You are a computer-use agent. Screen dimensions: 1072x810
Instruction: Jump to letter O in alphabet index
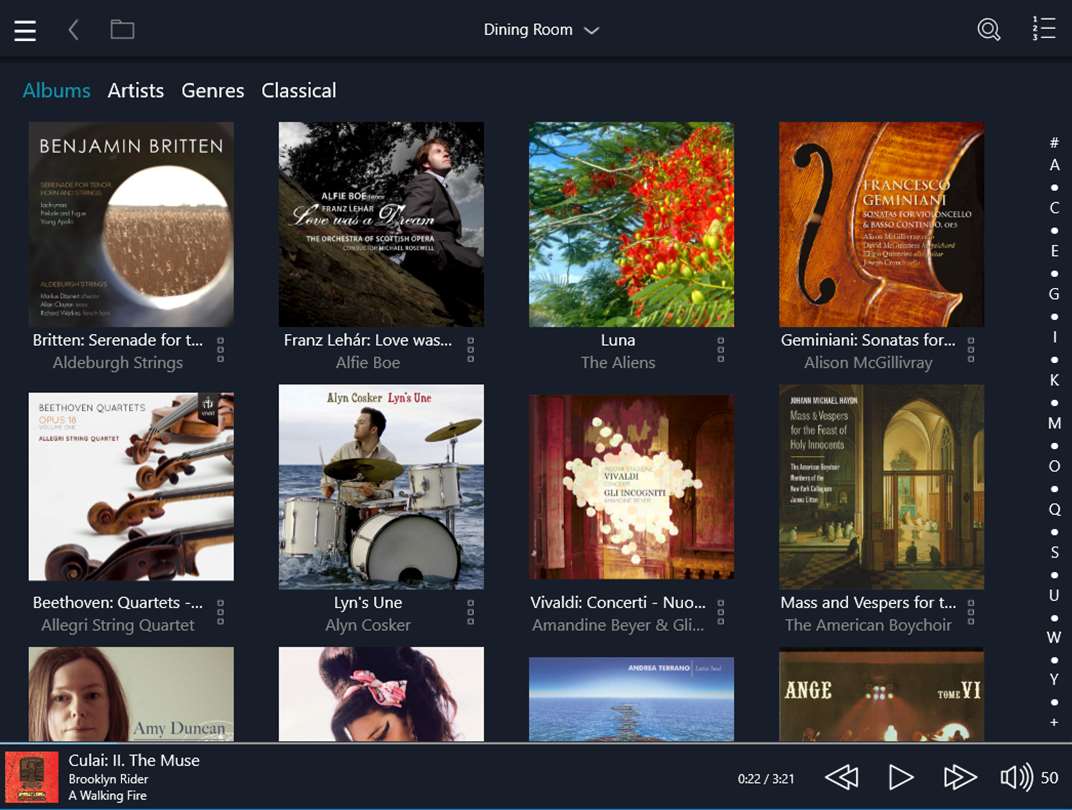pos(1054,466)
